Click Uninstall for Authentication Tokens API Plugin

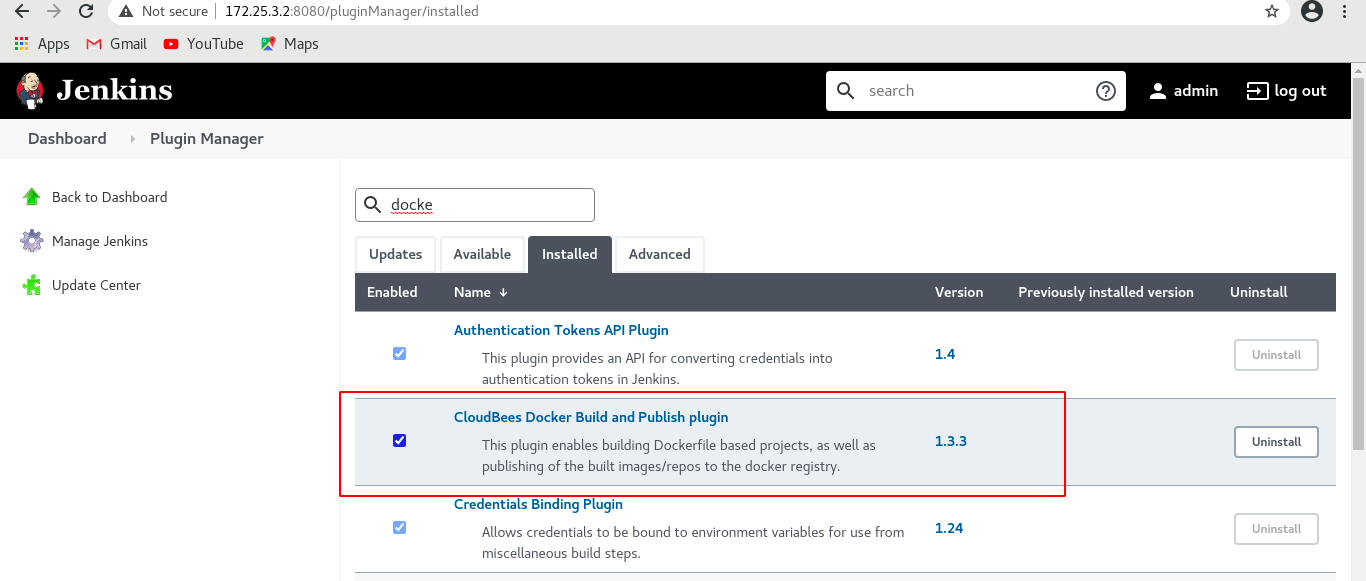coord(1276,354)
